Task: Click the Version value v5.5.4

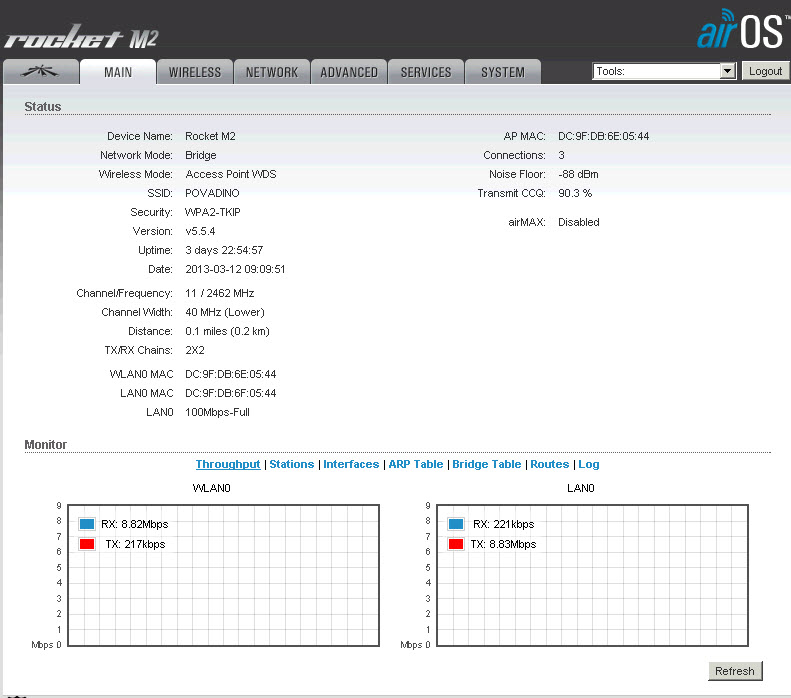Action: tap(200, 231)
